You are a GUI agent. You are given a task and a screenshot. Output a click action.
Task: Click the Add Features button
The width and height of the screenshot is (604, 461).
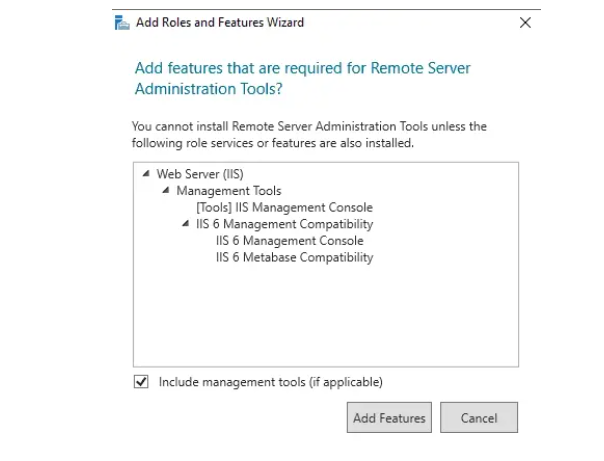[x=389, y=417]
